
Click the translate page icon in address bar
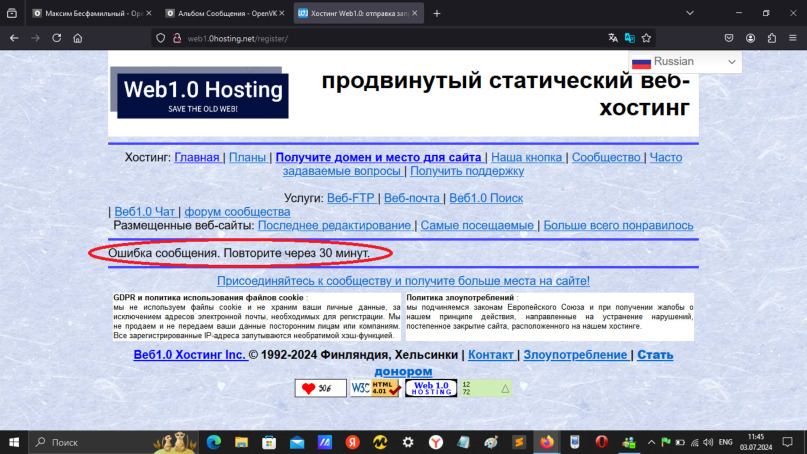click(613, 38)
